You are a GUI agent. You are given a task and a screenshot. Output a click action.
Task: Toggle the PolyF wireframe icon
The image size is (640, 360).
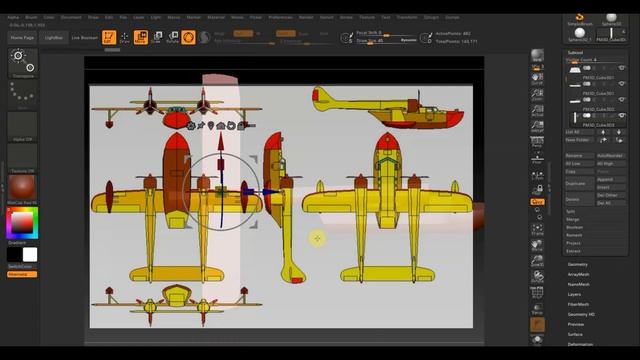tap(537, 292)
